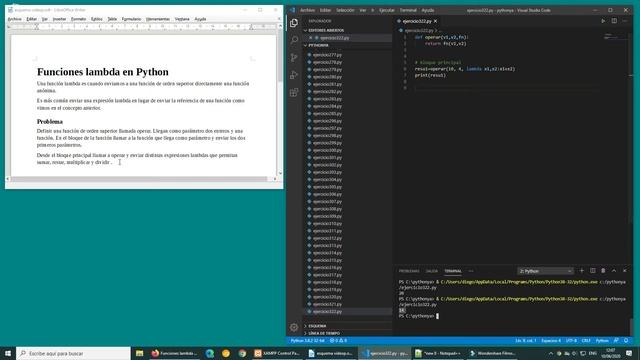This screenshot has height=360, width=640.
Task: Maximize the terminal panel with up chevron
Action: tap(614, 271)
